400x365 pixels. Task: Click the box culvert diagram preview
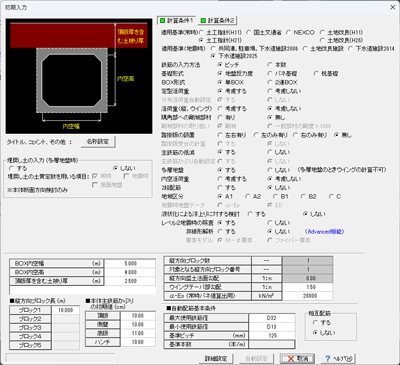point(79,76)
